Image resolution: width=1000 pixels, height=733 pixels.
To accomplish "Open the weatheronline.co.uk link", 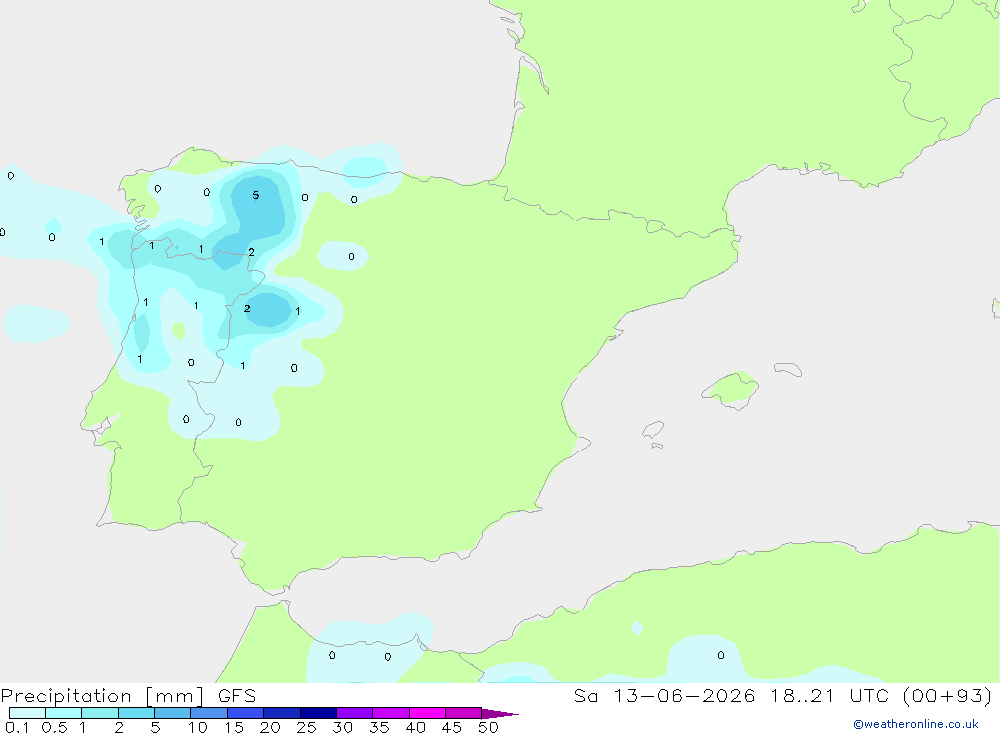I will point(916,724).
